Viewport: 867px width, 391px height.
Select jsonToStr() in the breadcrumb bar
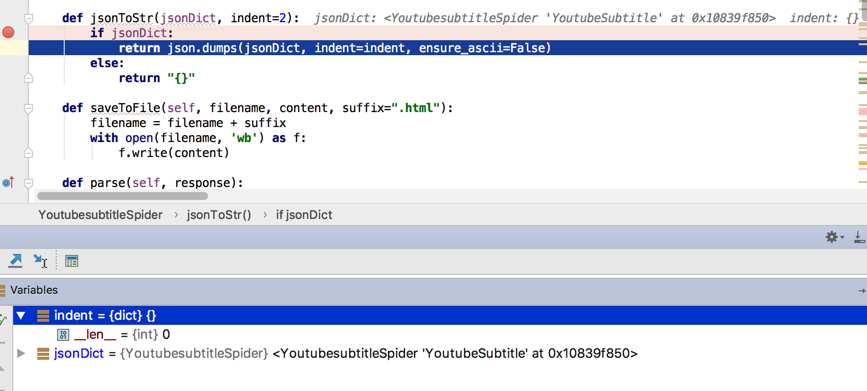[220, 215]
